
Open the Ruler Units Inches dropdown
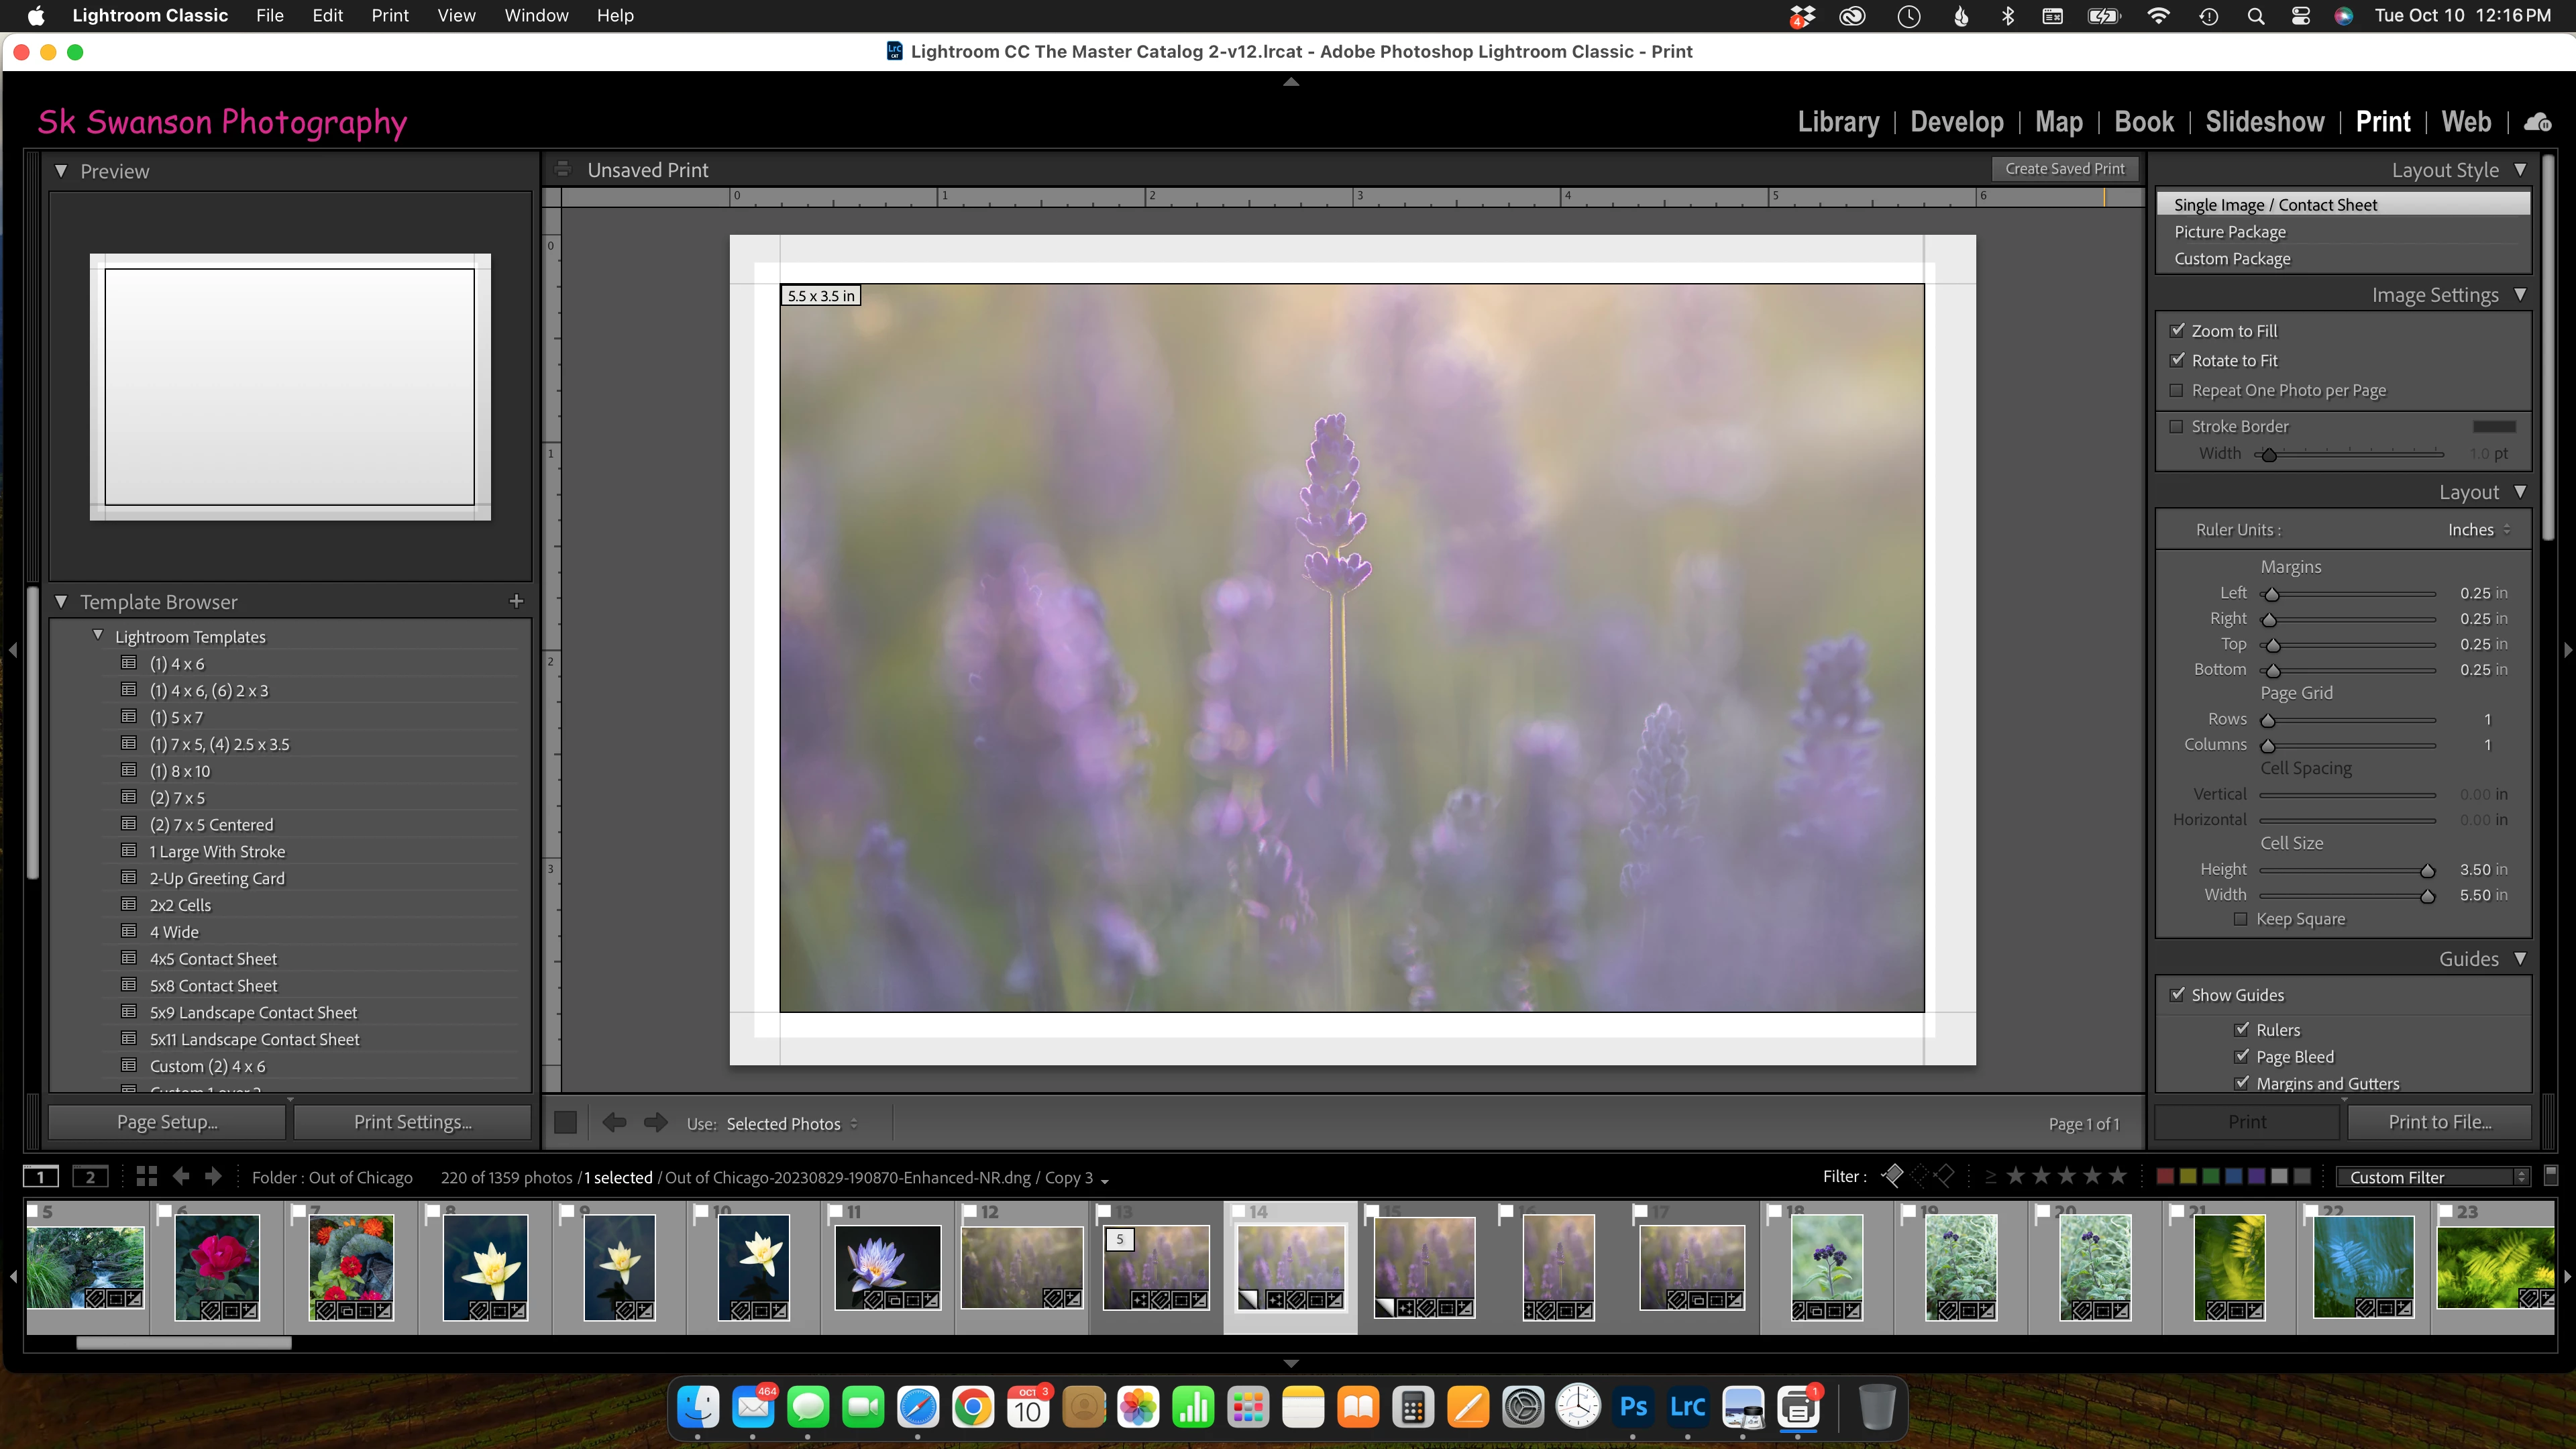2478,530
